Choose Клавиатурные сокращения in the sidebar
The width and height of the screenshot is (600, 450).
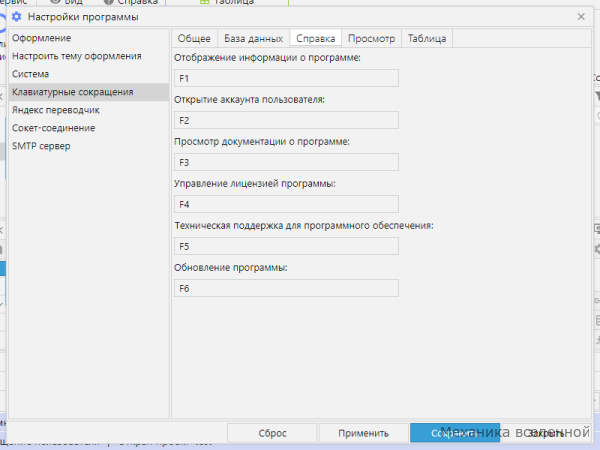(x=88, y=92)
